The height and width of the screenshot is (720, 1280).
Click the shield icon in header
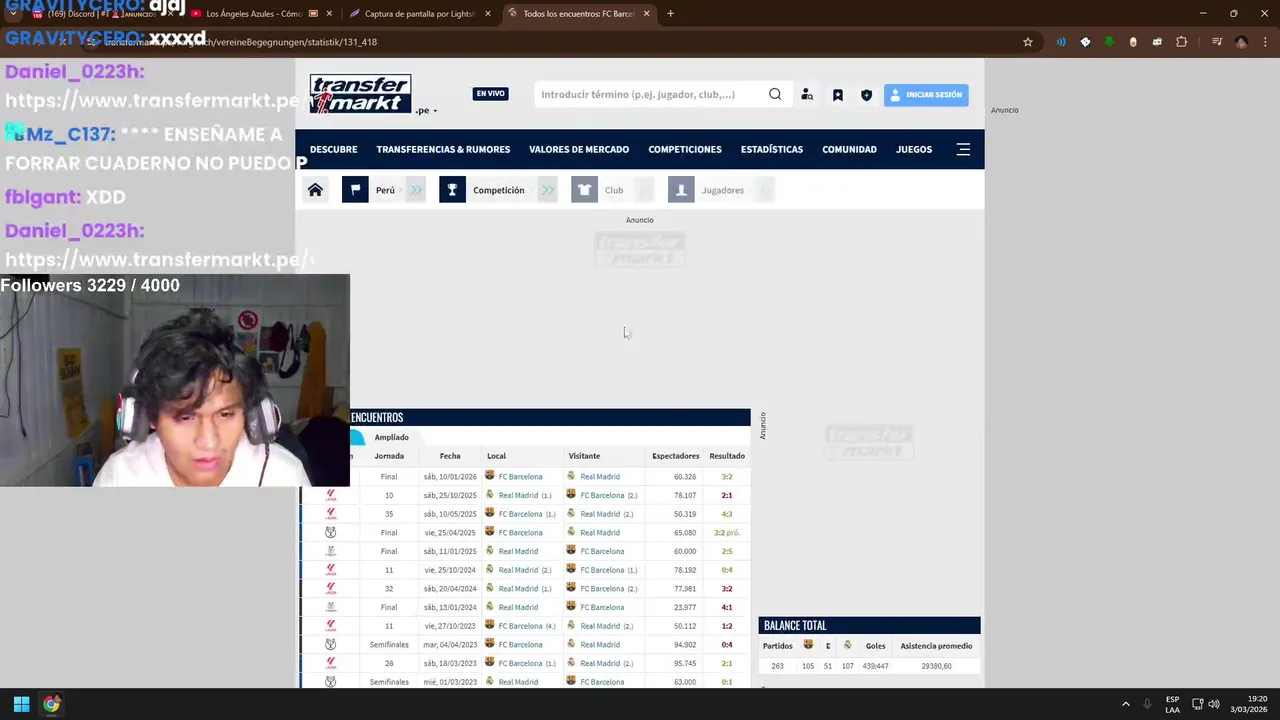coord(866,95)
